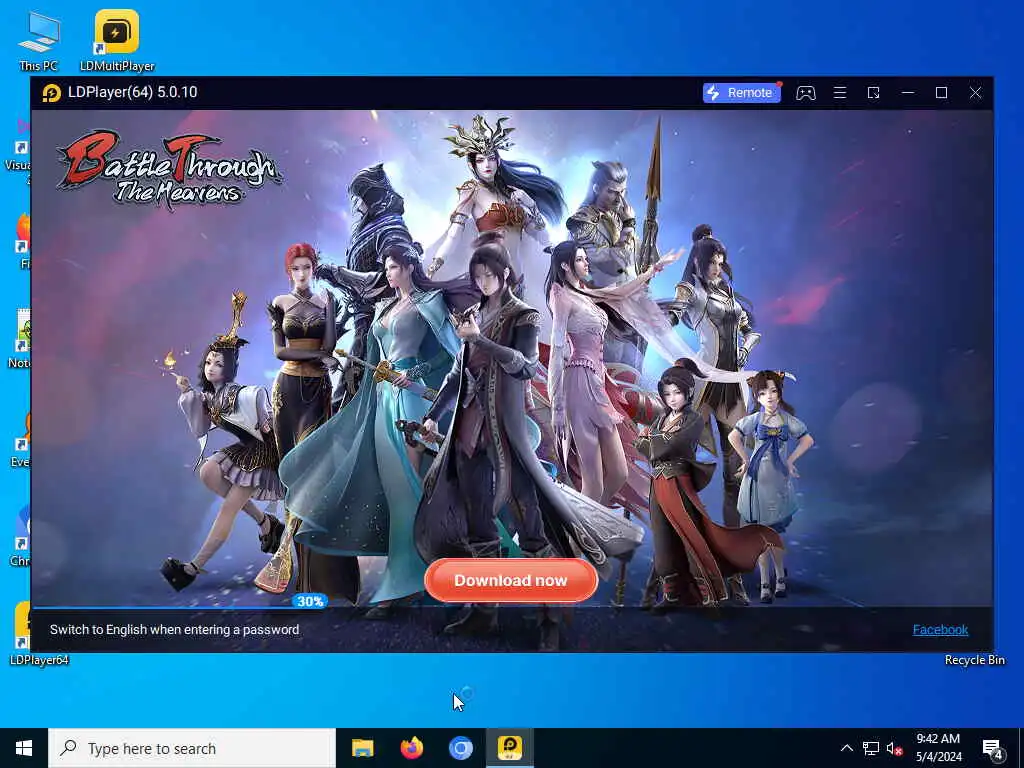The image size is (1024, 768).
Task: Click the Switch to English password tip
Action: coord(174,630)
